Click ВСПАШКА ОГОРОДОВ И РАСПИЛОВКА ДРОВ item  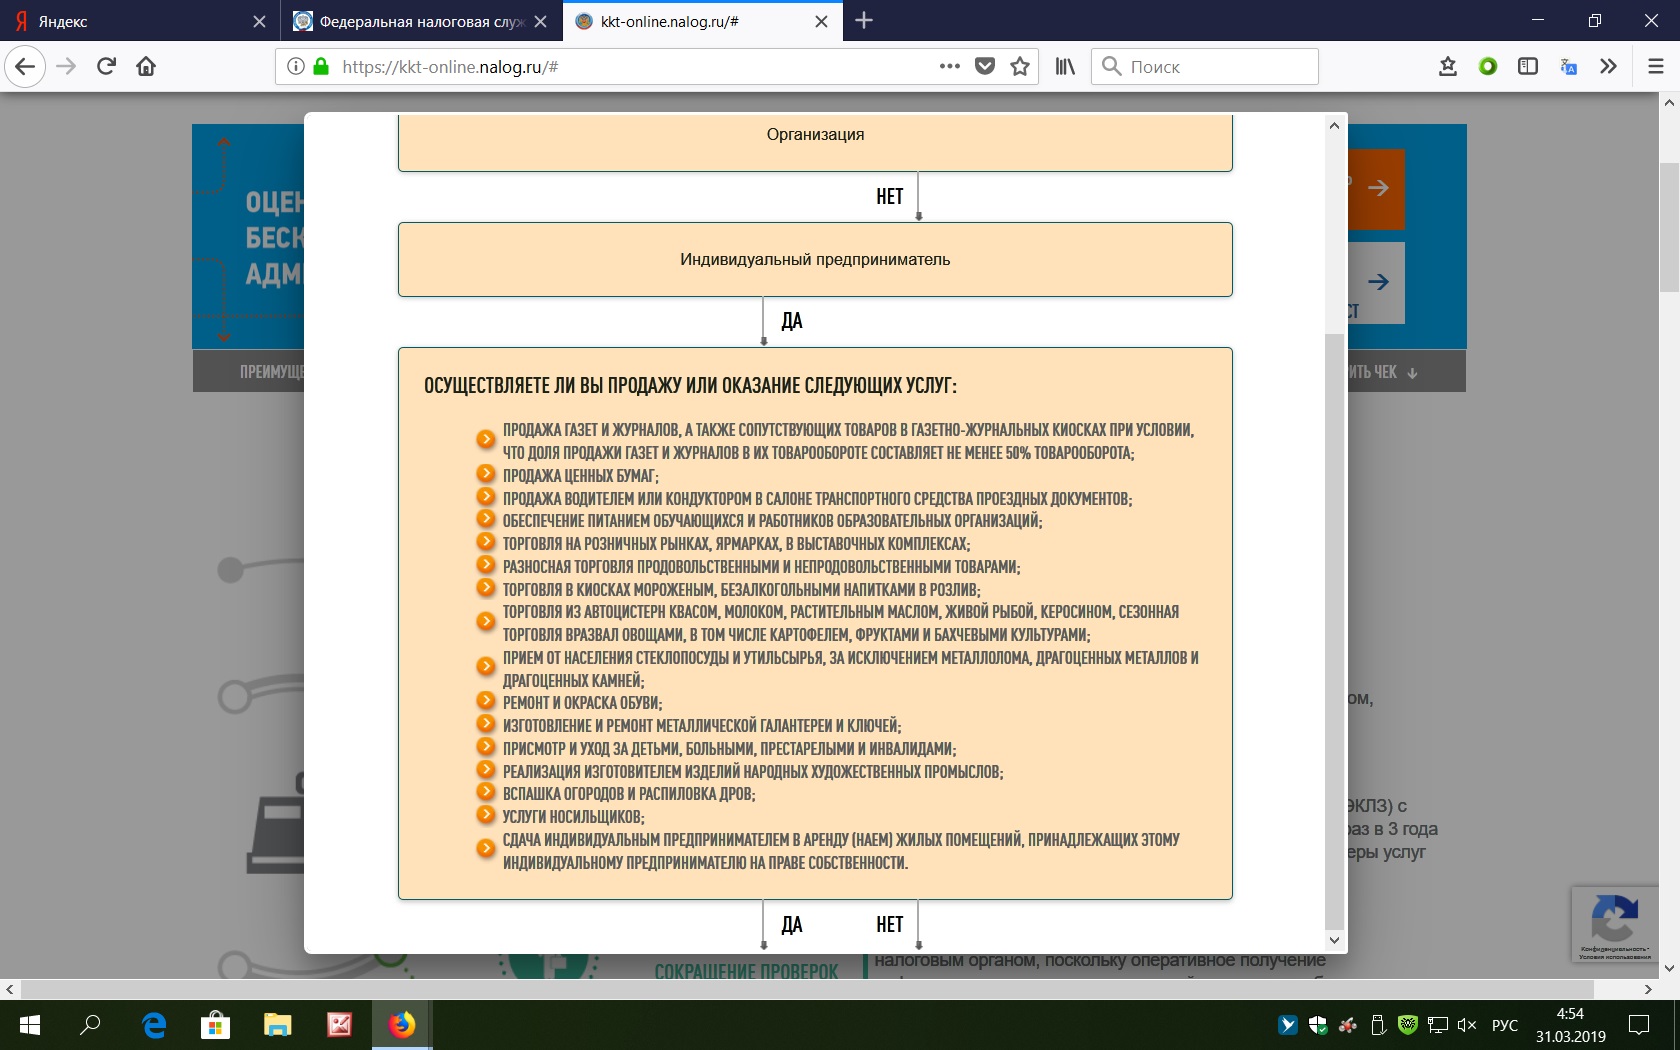(629, 794)
